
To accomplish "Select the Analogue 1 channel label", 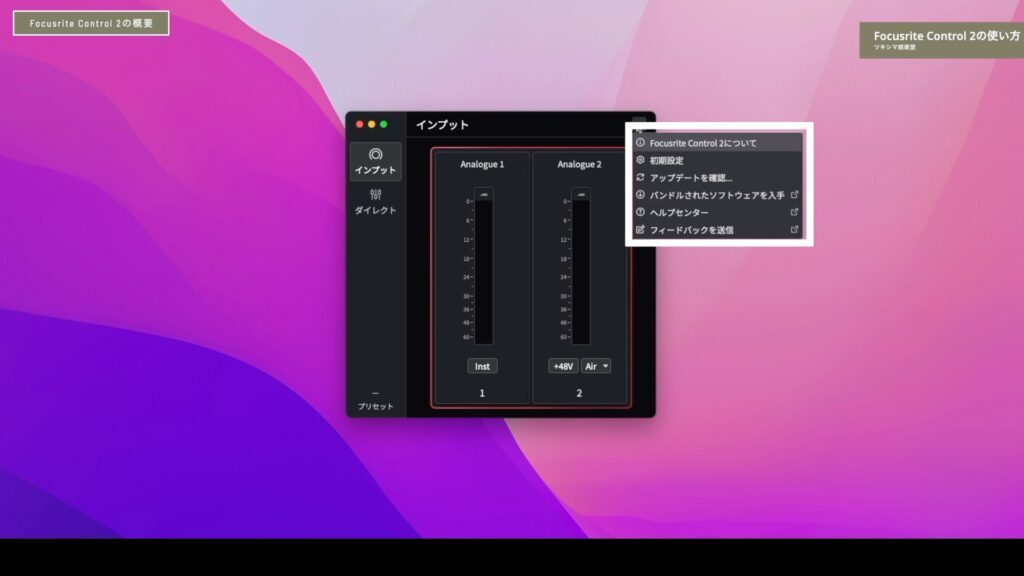I will [x=482, y=164].
